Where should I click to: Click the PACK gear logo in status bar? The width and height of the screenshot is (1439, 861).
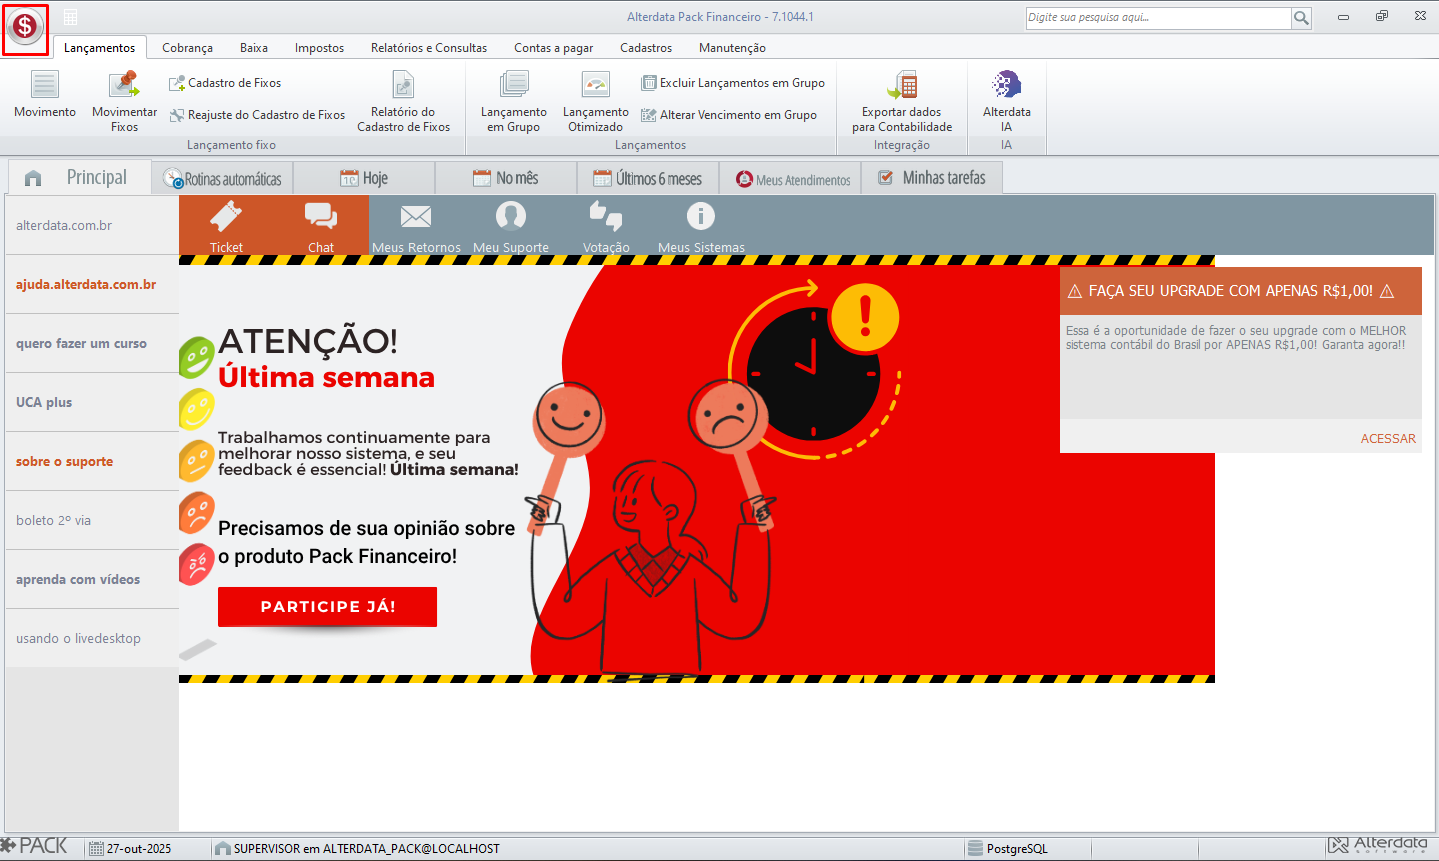(34, 846)
